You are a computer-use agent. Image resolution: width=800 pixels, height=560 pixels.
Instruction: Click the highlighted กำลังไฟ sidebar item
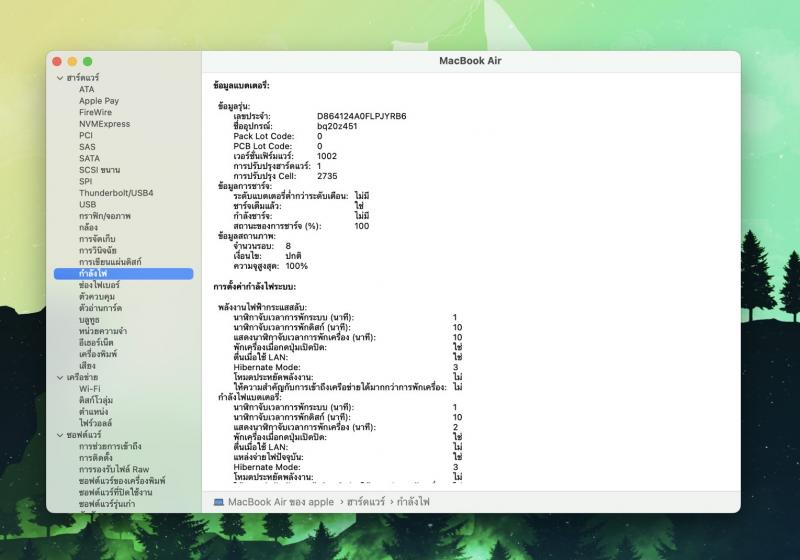tap(123, 274)
